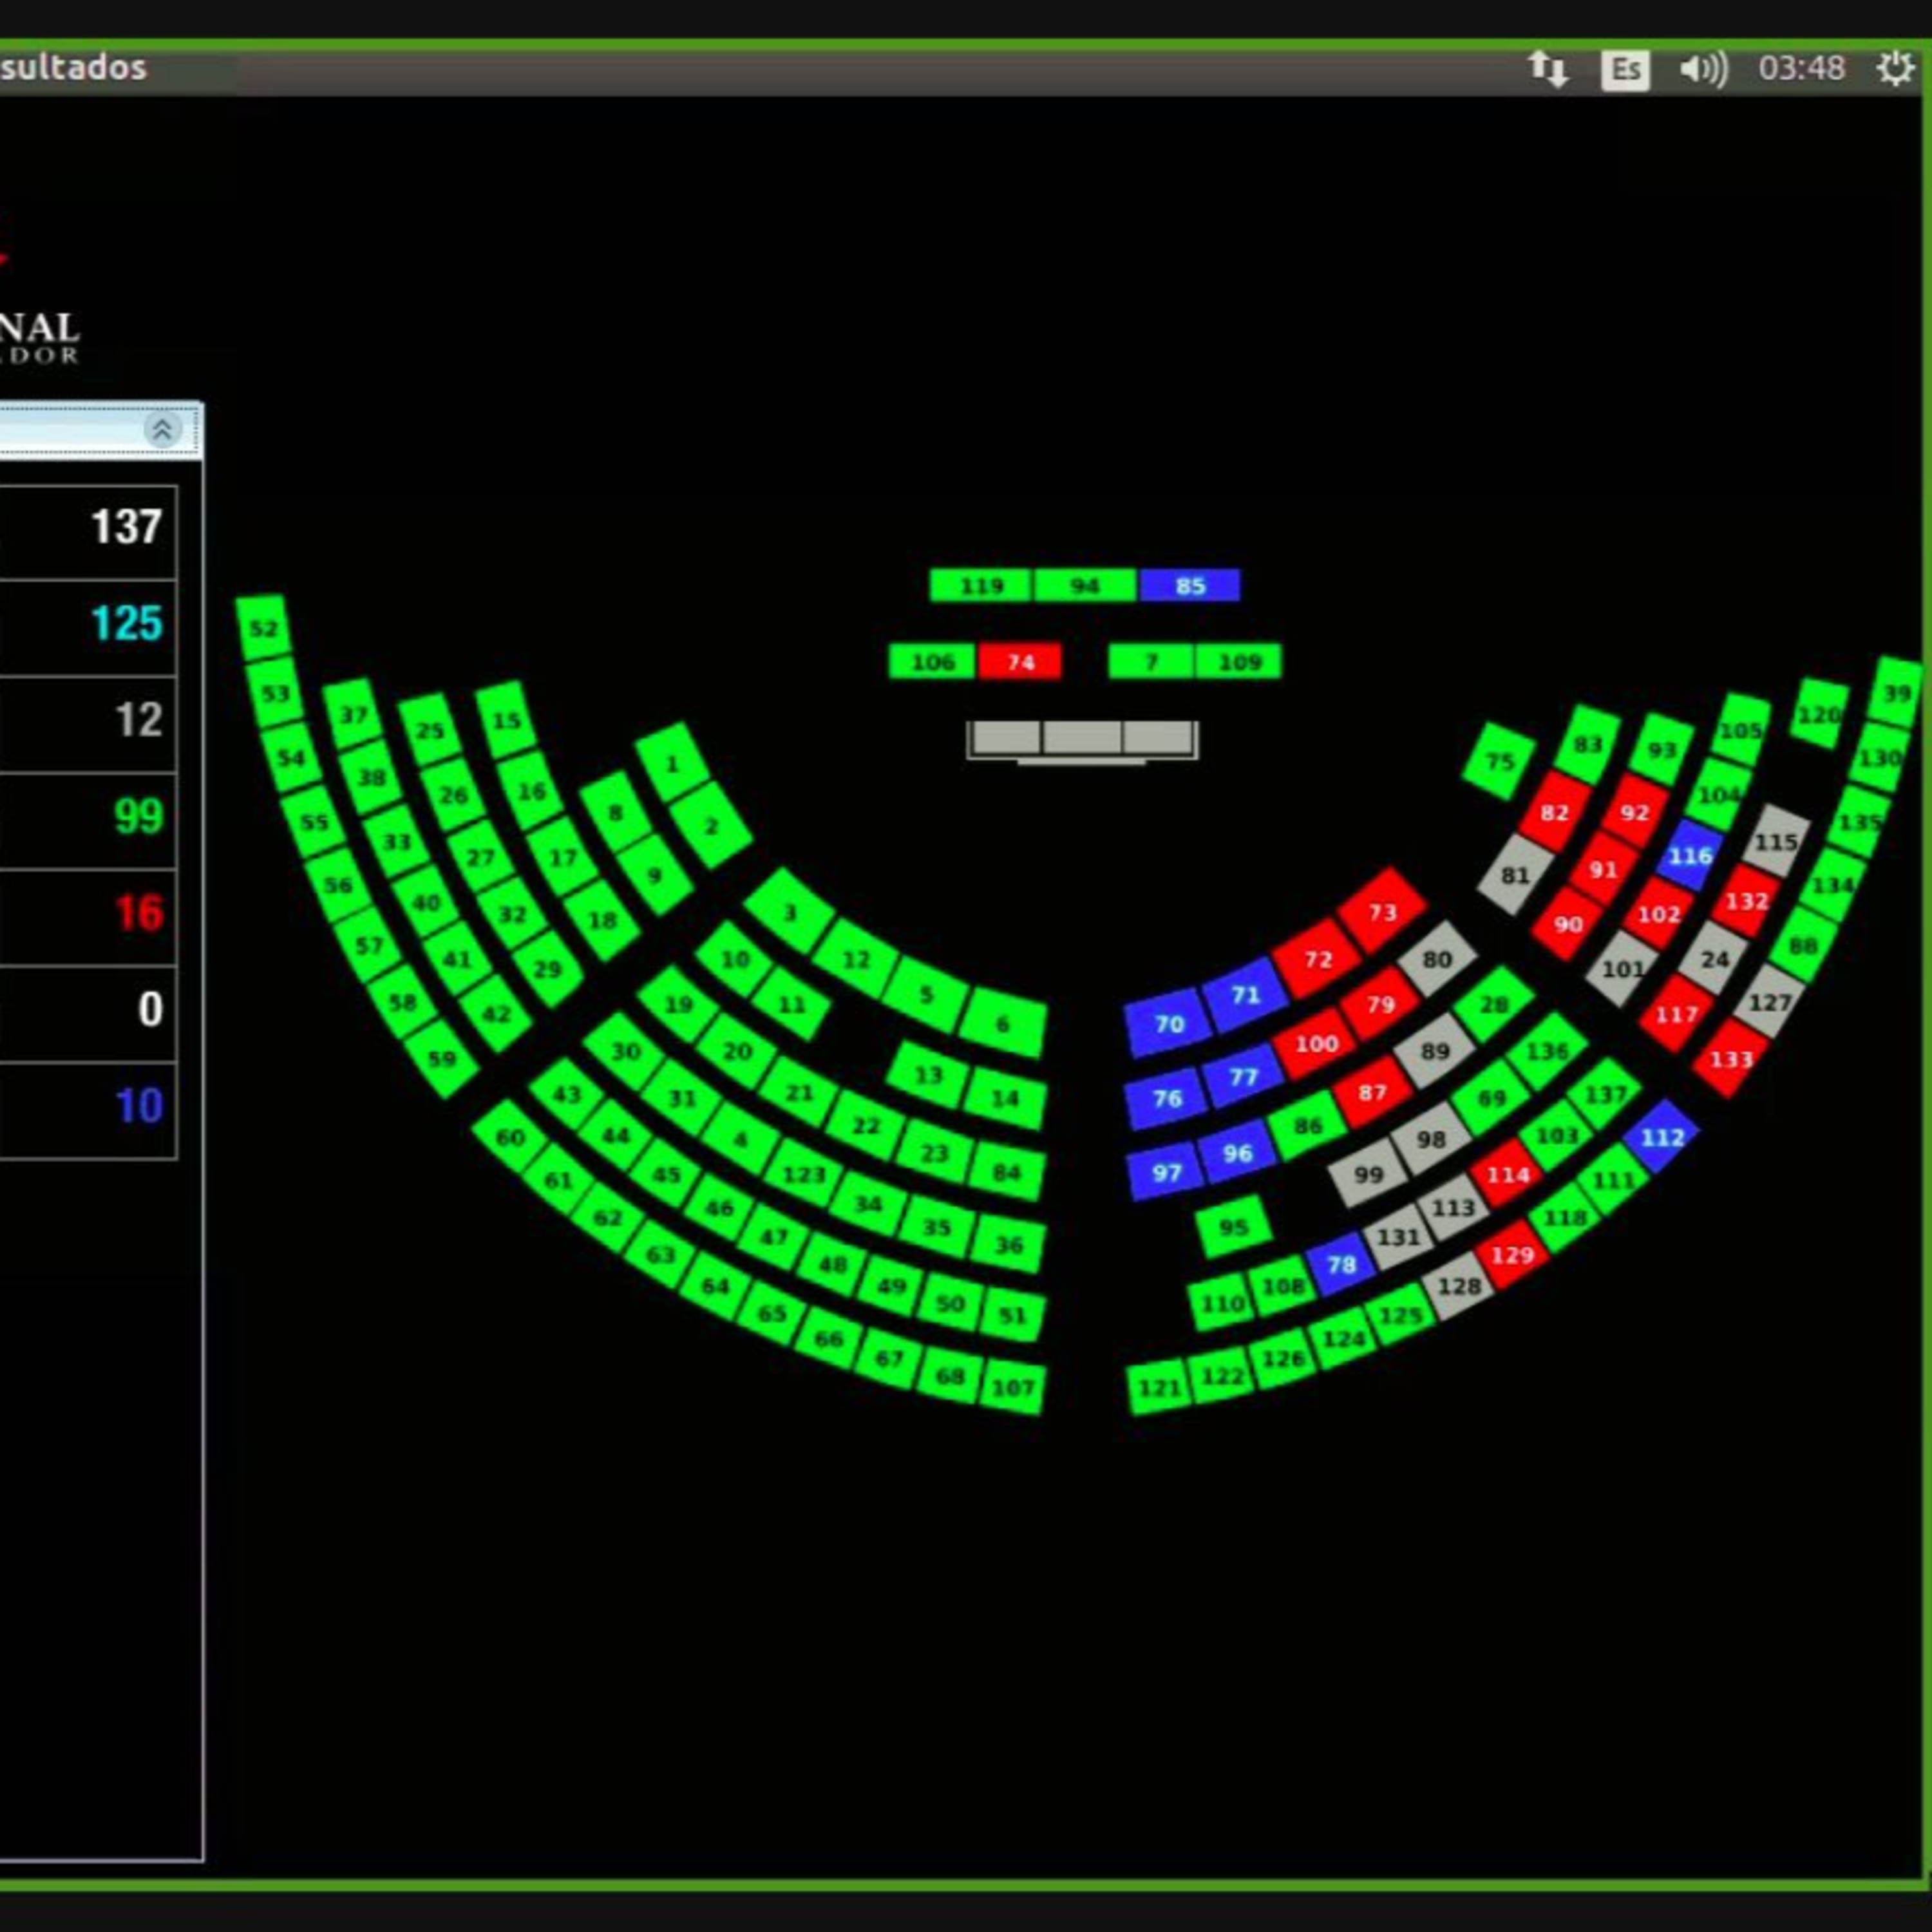This screenshot has height=1932, width=1932.
Task: Open the Es keyboard language indicator
Action: (x=1625, y=70)
